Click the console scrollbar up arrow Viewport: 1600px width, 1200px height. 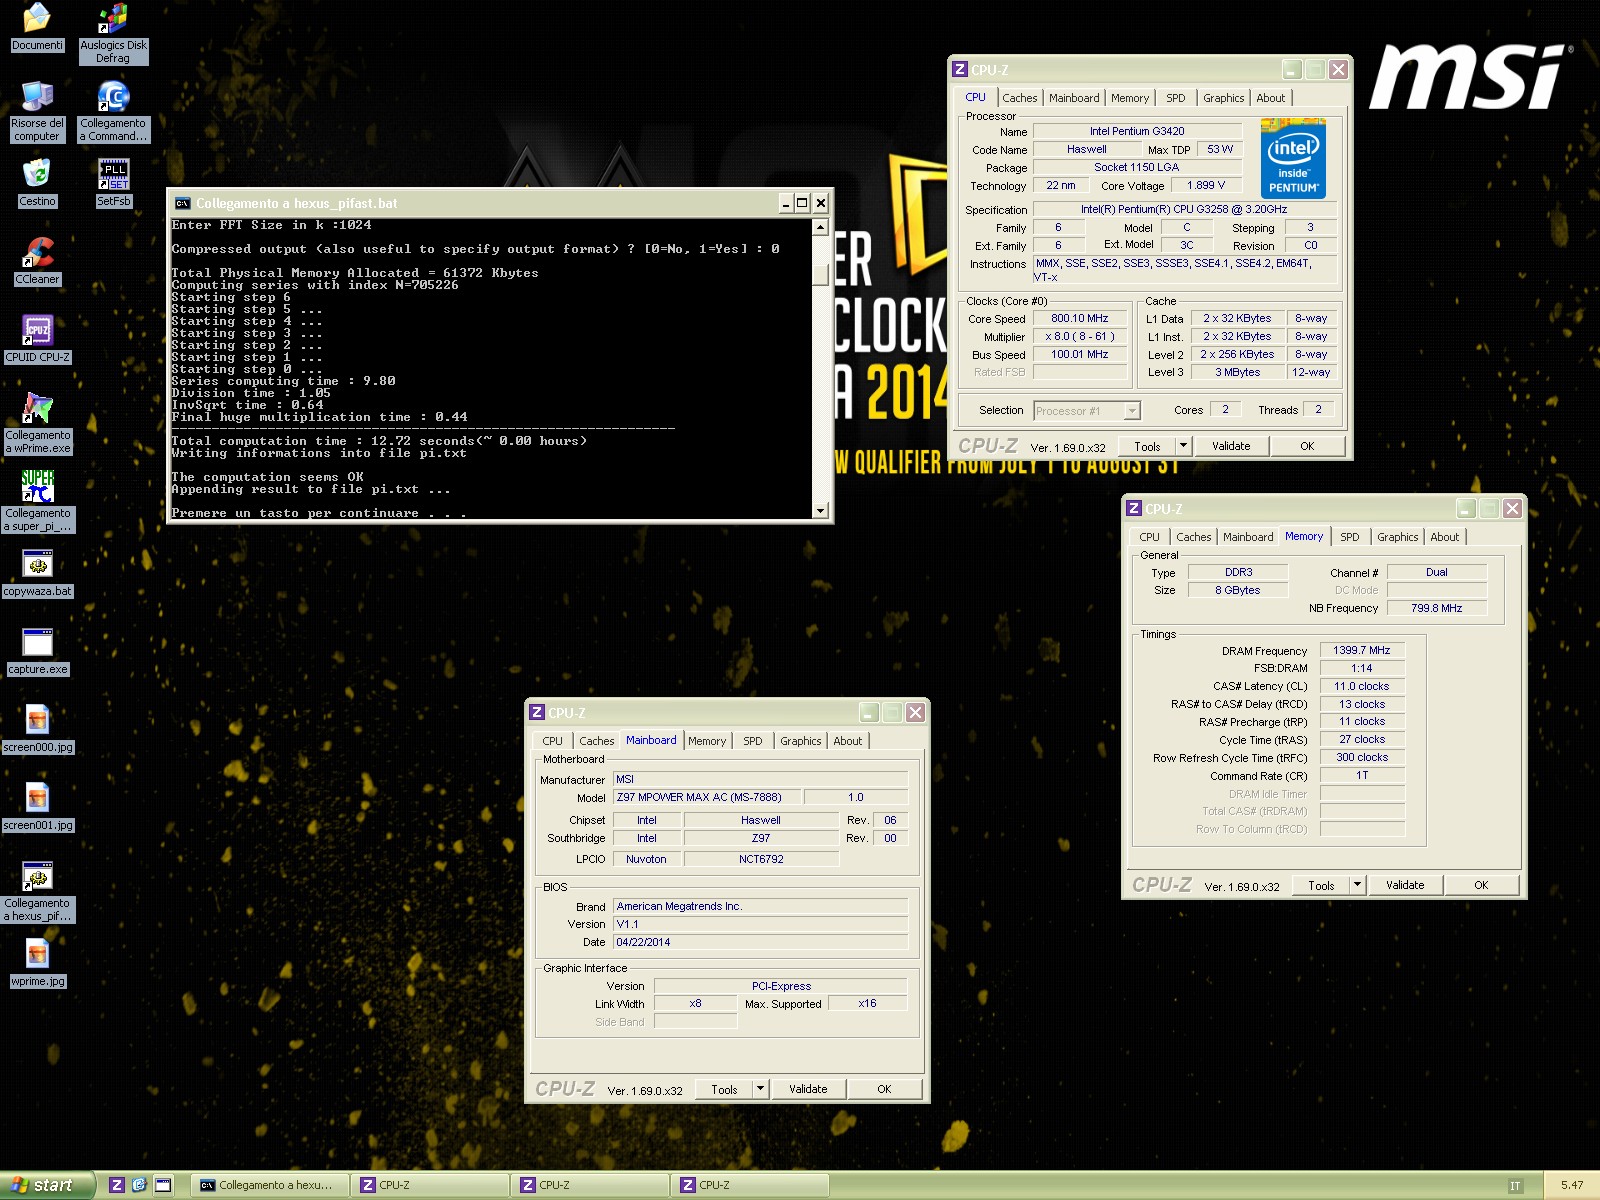[x=821, y=227]
